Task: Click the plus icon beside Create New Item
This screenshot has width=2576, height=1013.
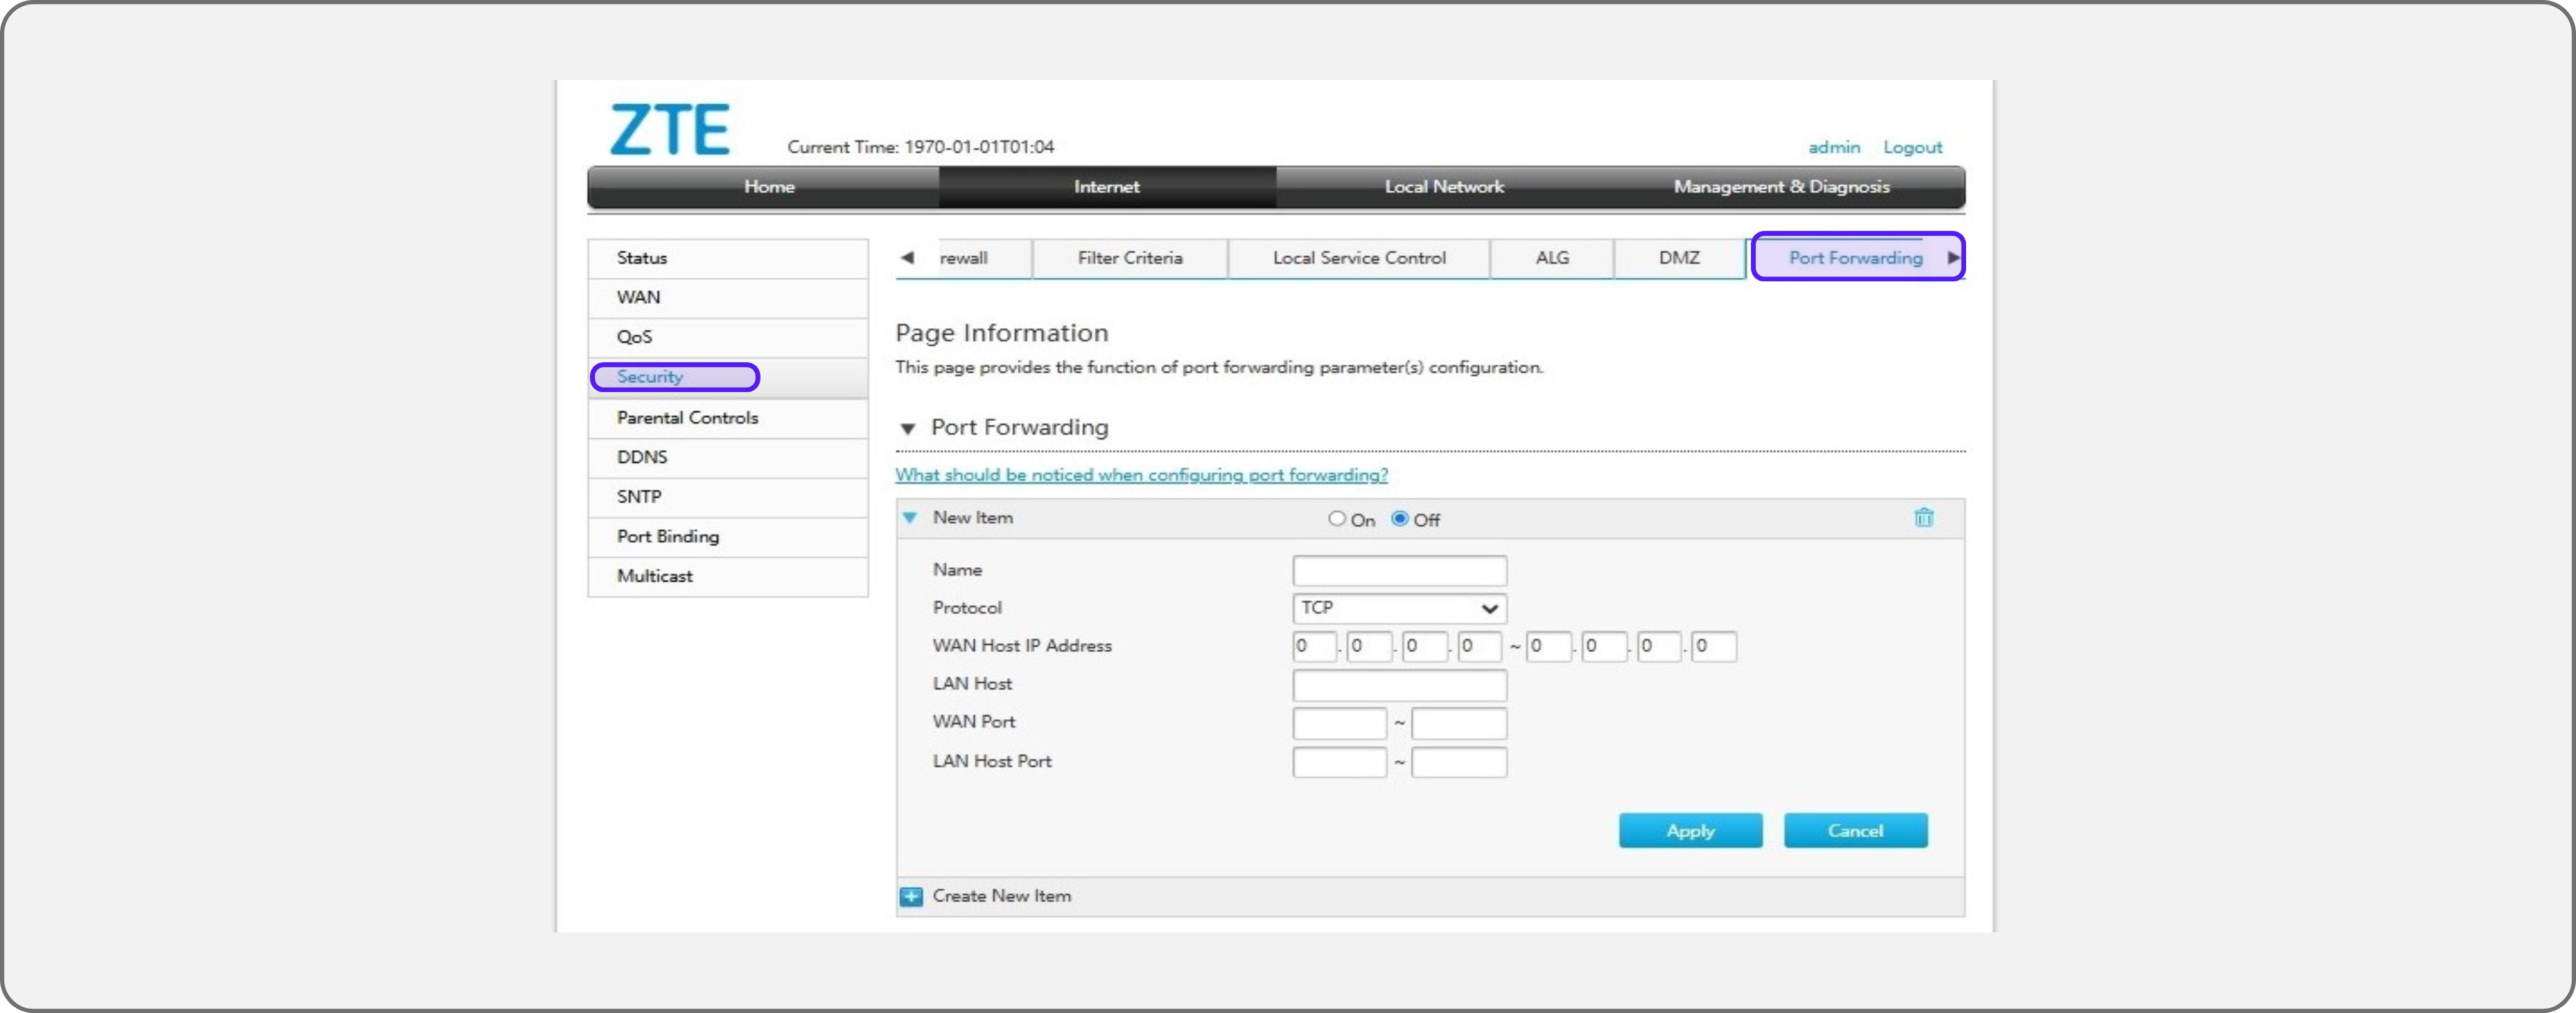Action: (911, 896)
